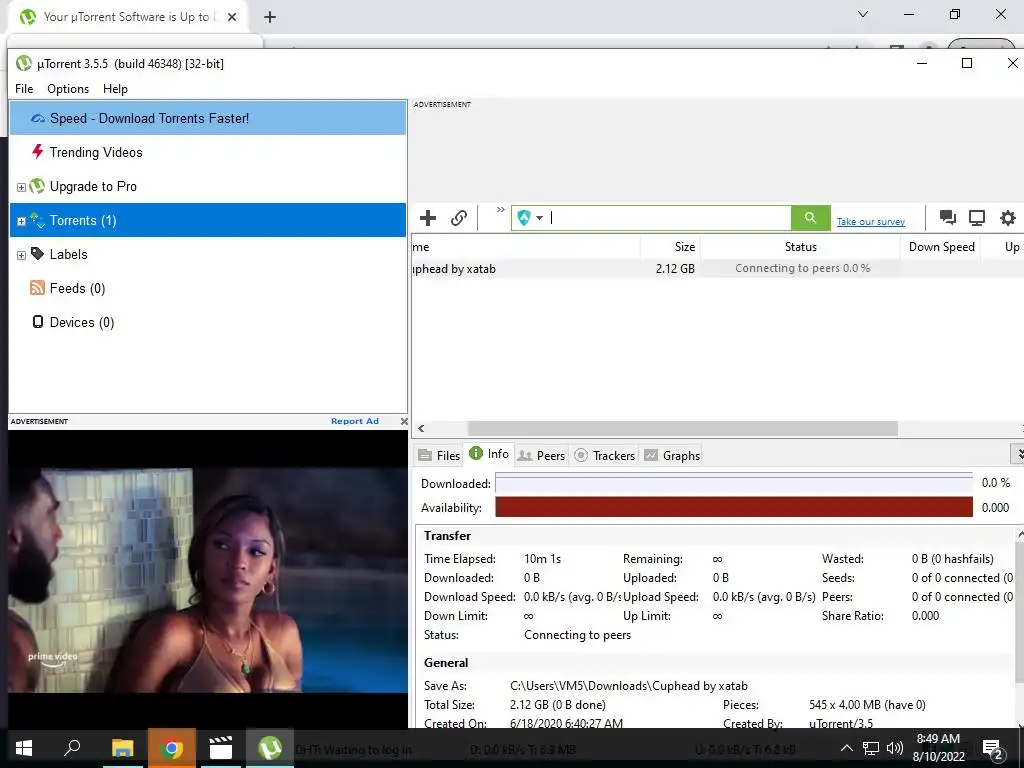Click the Report Ad link

[x=355, y=421]
